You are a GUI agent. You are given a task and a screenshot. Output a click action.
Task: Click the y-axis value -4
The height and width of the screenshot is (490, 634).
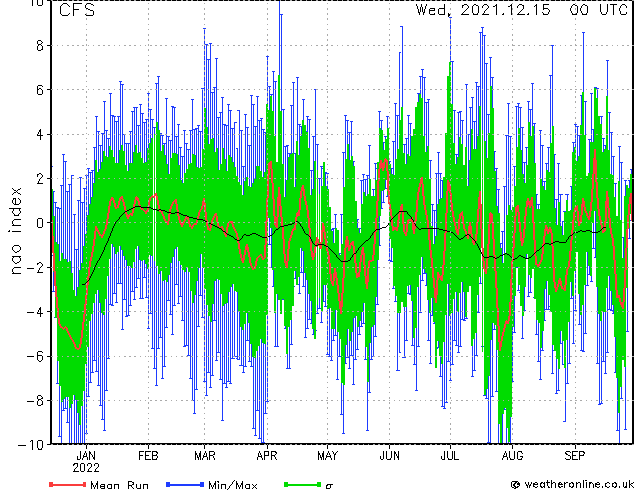coord(35,312)
